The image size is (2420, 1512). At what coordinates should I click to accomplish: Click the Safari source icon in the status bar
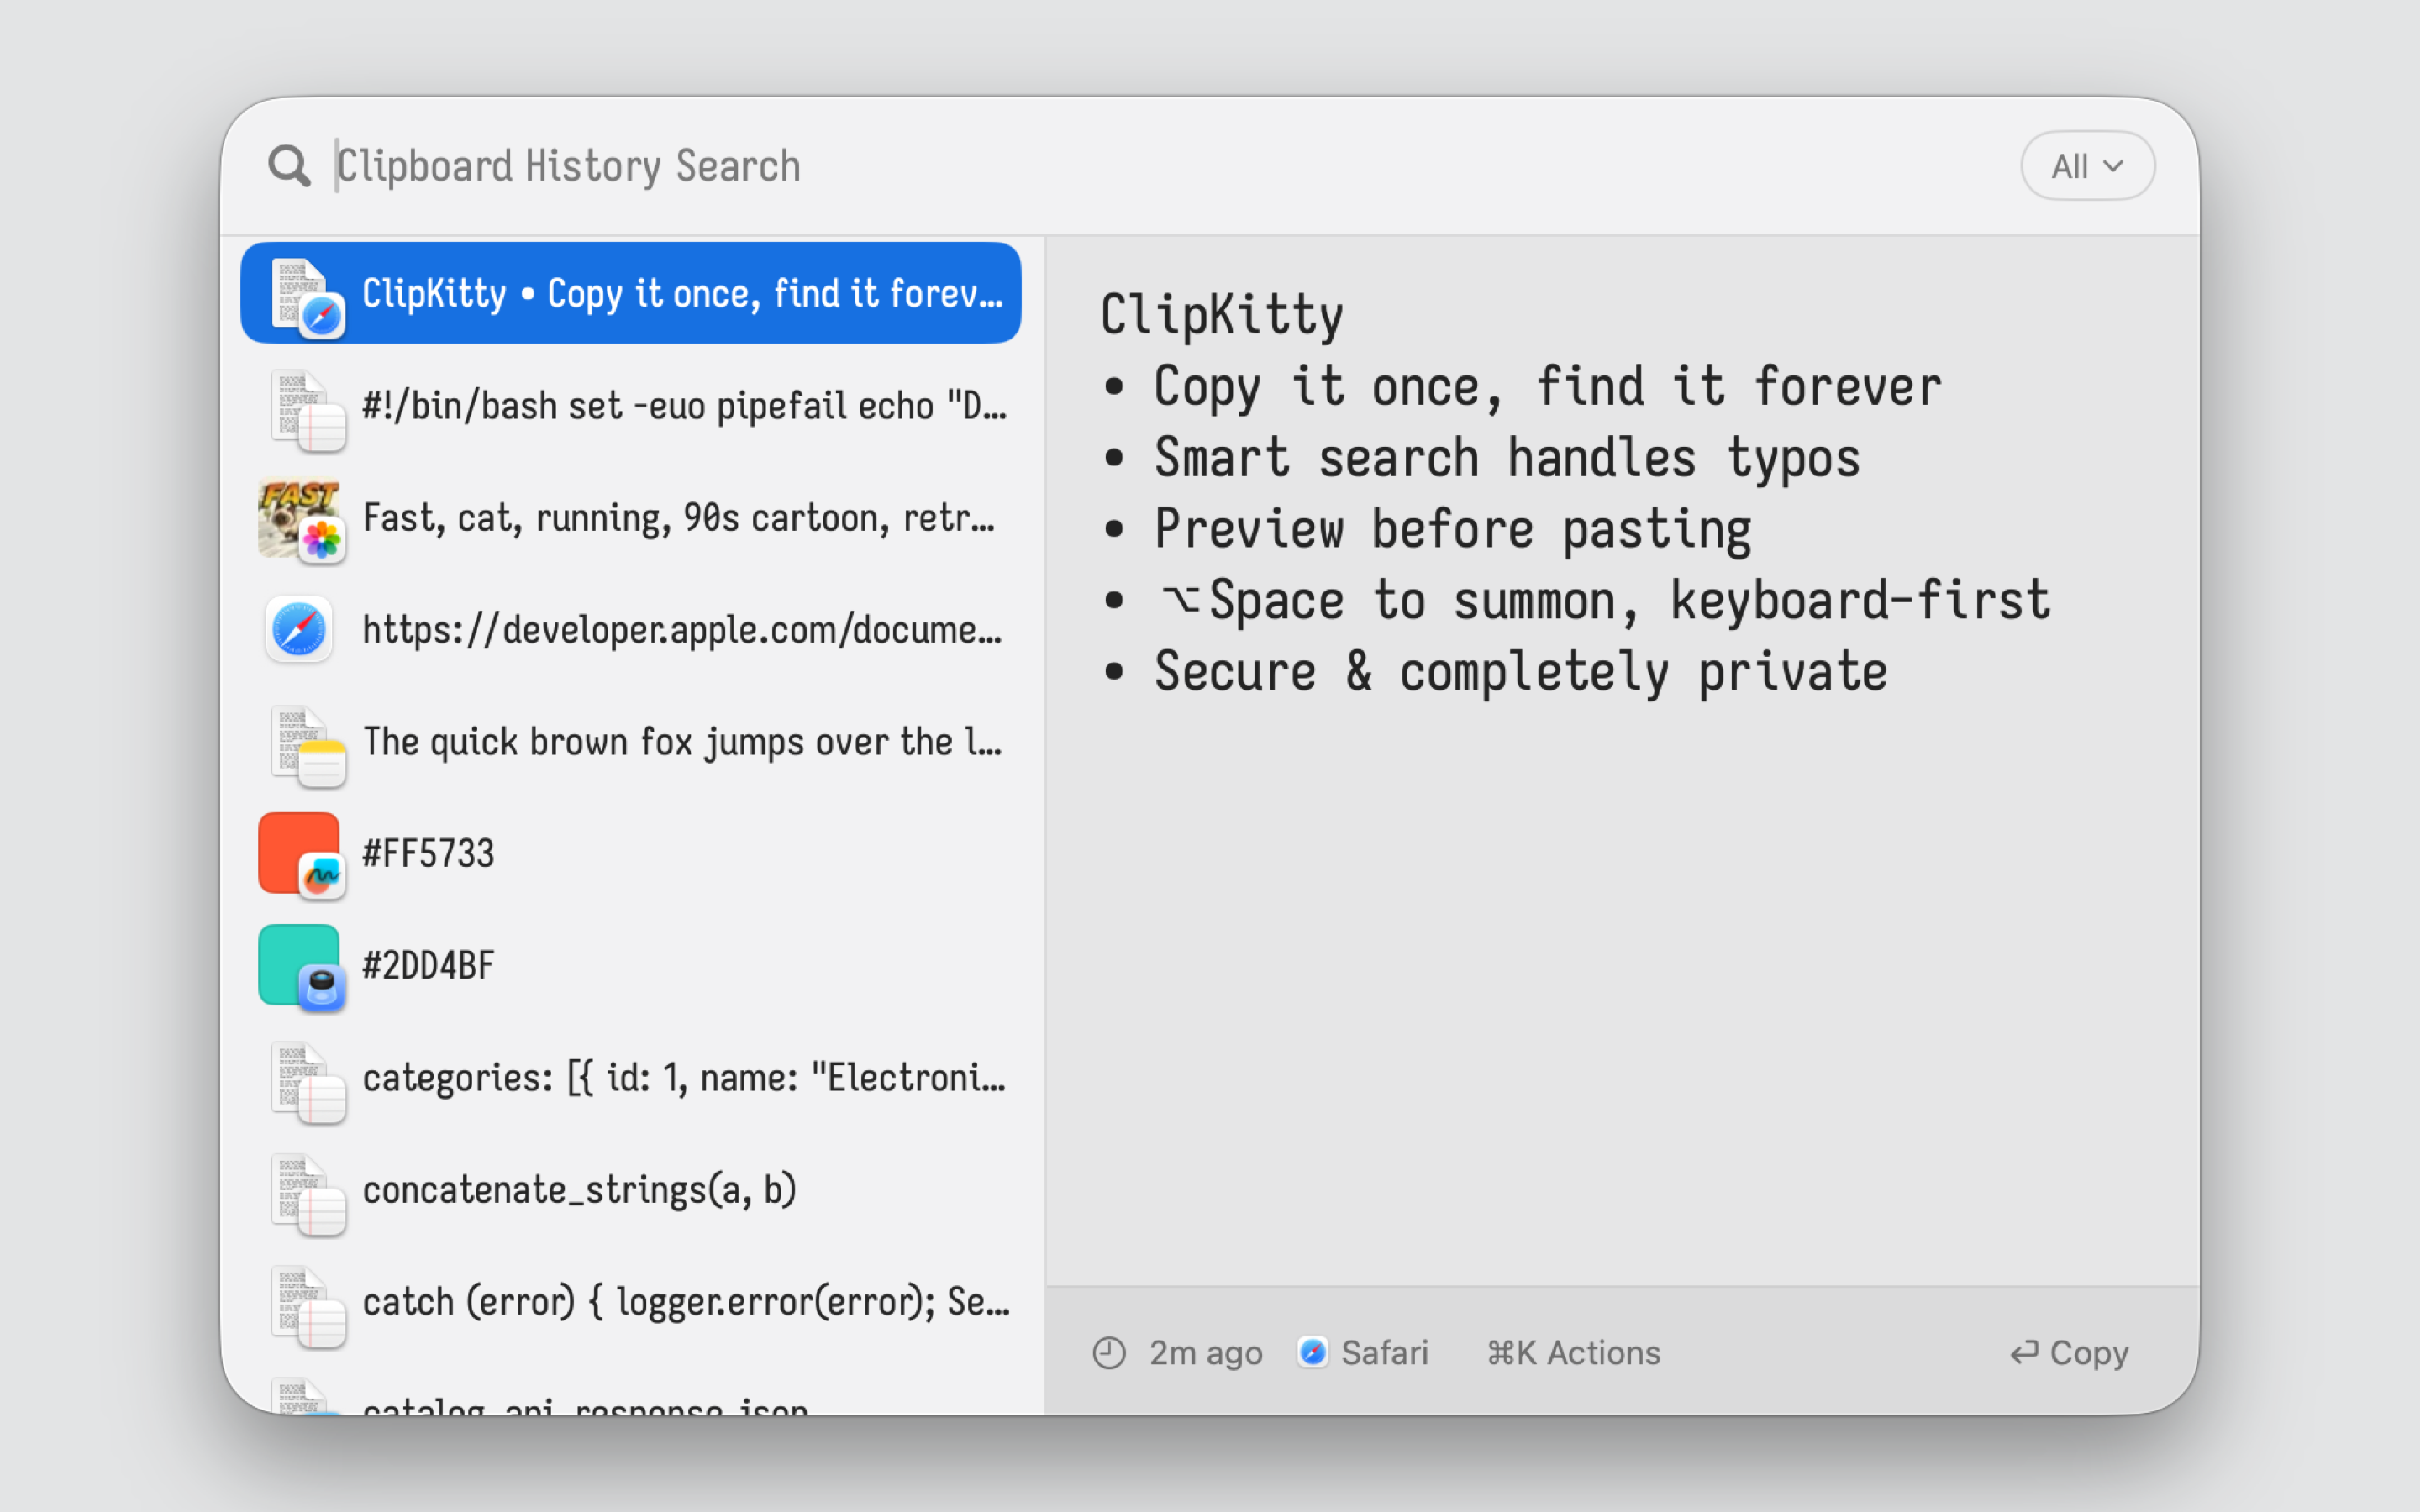point(1313,1352)
